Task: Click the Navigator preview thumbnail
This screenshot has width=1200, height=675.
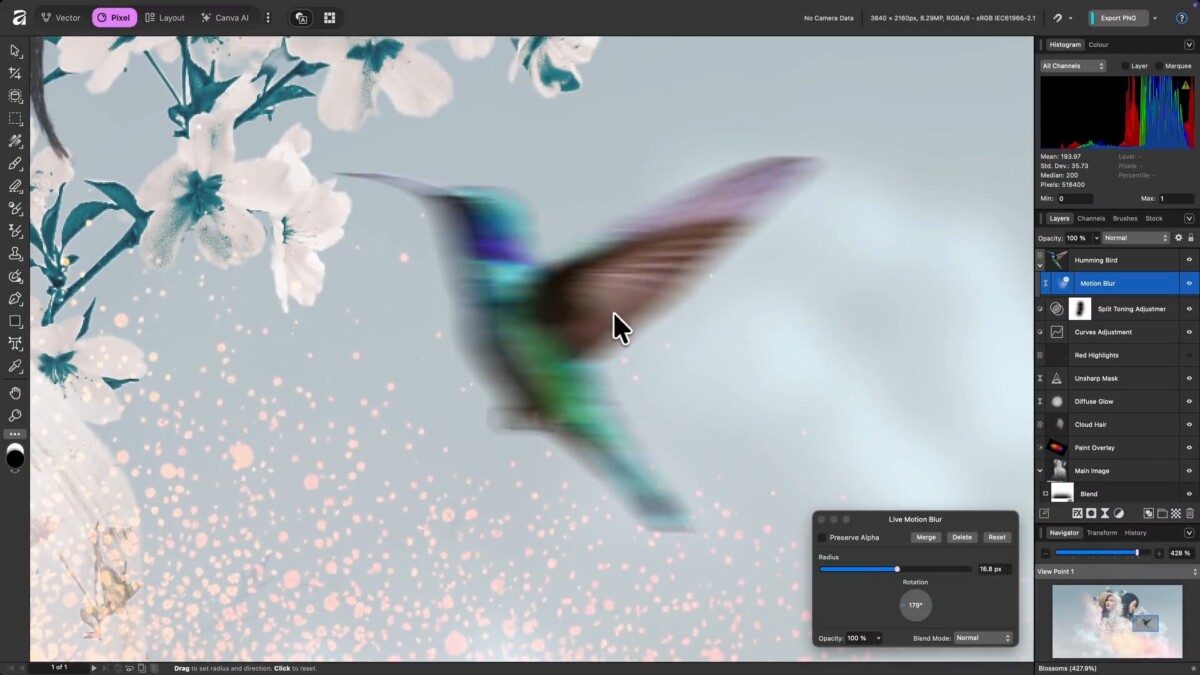Action: point(1116,622)
